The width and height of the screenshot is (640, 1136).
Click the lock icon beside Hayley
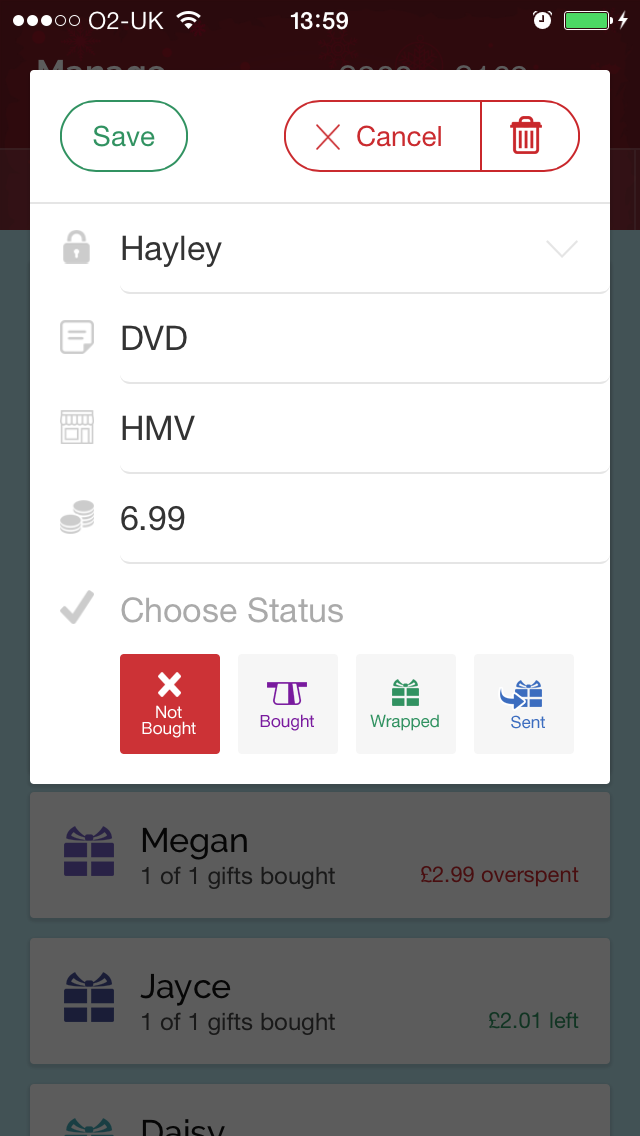(76, 248)
